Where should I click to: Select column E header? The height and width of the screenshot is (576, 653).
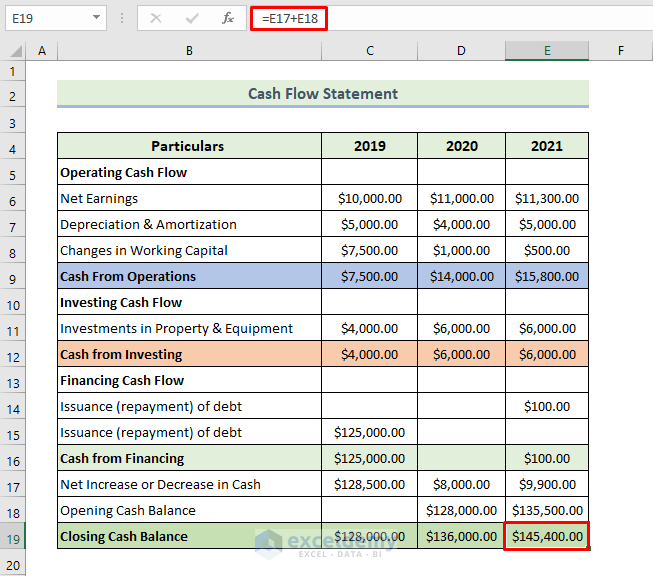547,51
